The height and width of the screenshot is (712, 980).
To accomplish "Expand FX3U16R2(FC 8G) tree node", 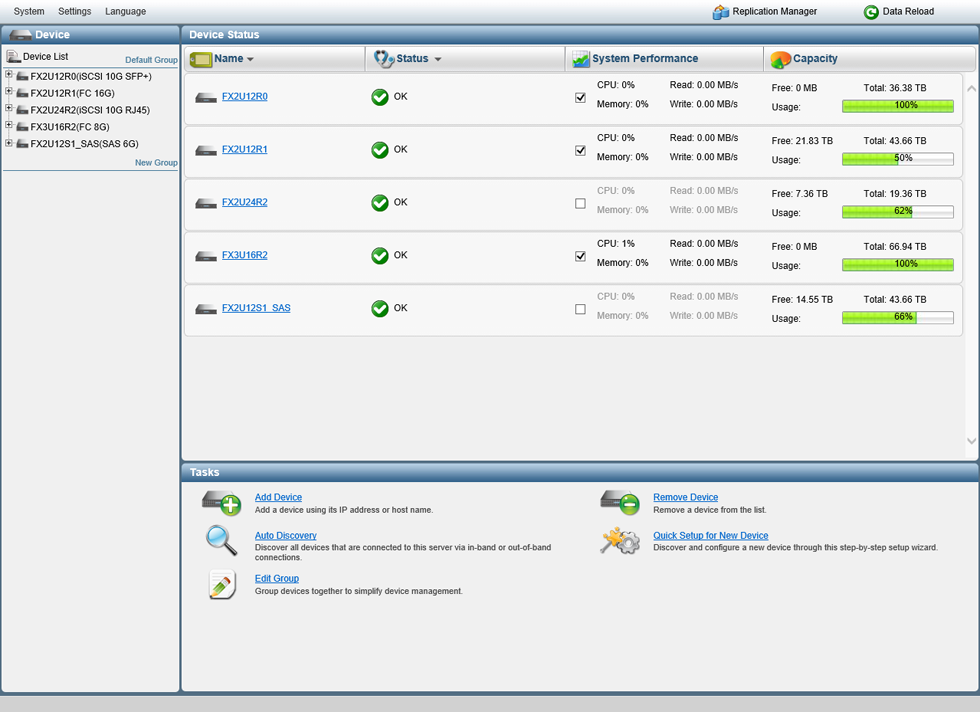I will pyautogui.click(x=9, y=126).
